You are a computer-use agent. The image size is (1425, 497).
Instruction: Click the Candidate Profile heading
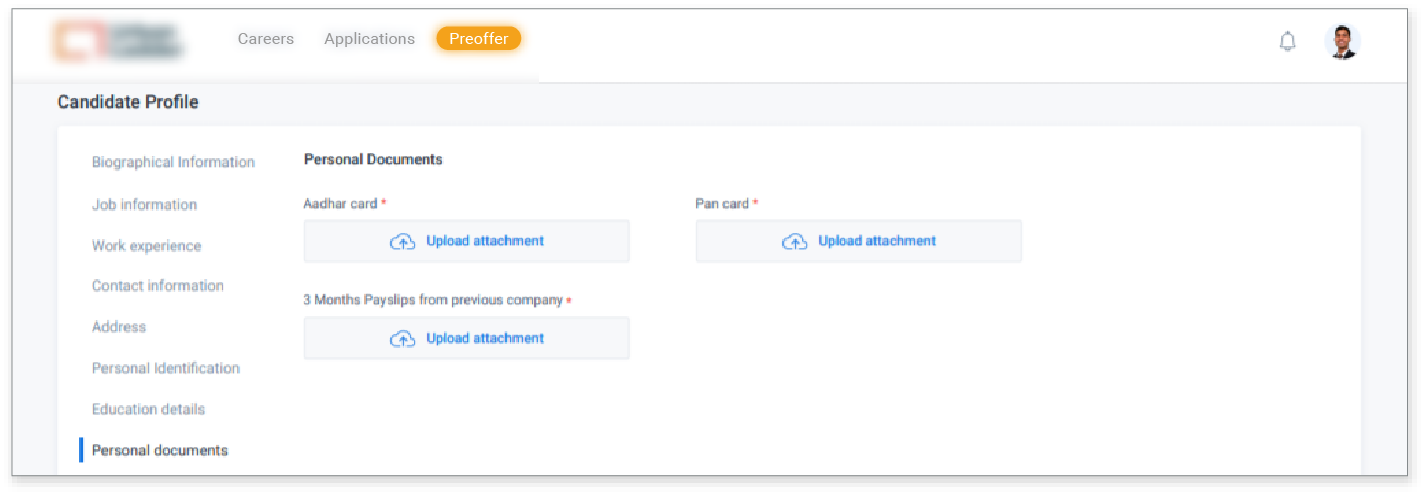click(x=128, y=102)
